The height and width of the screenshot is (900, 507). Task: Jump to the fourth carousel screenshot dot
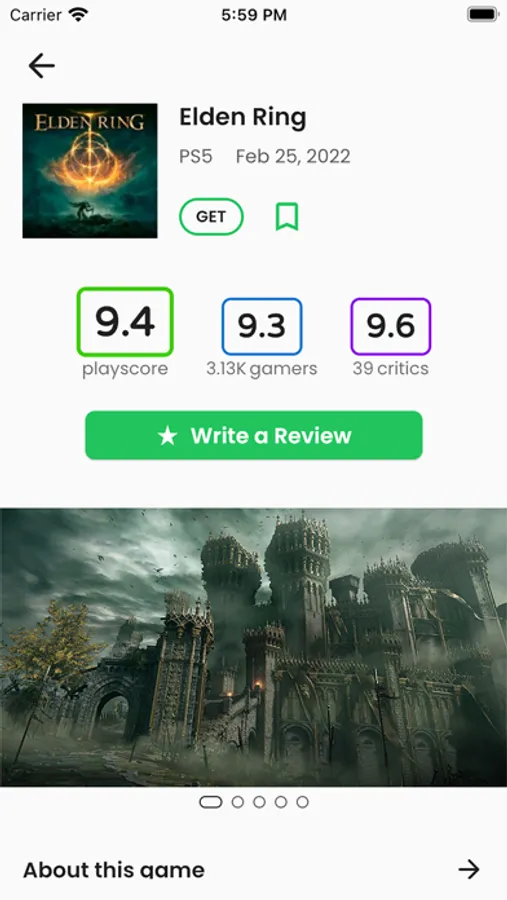click(281, 802)
